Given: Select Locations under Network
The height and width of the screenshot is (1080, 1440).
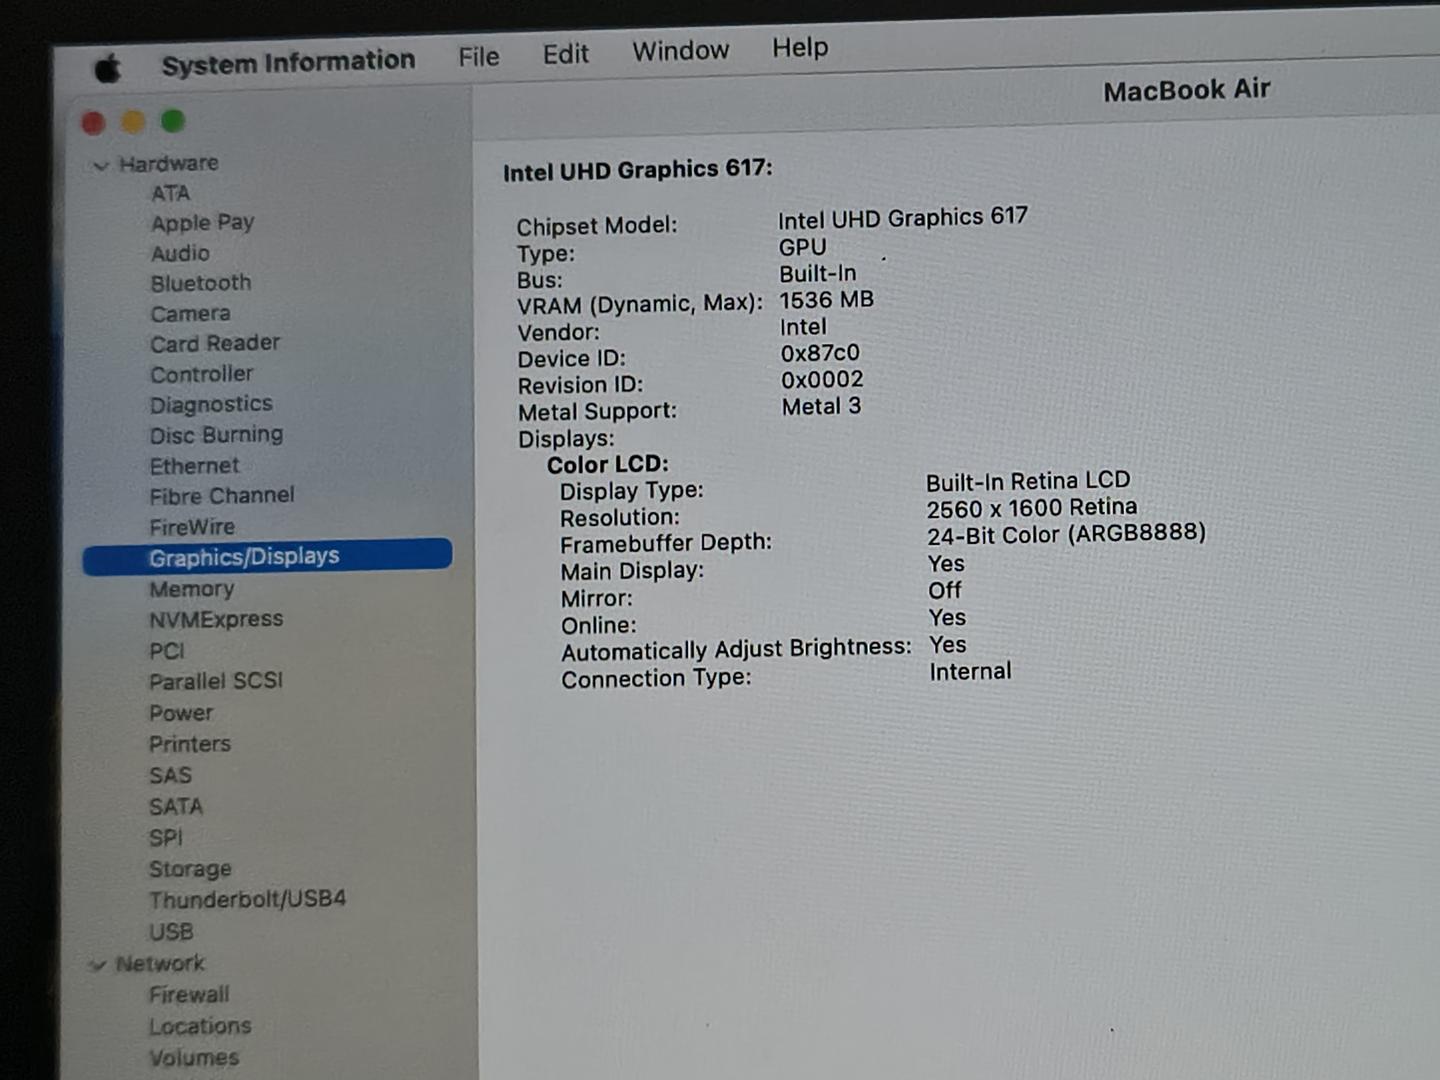Looking at the screenshot, I should [200, 1026].
